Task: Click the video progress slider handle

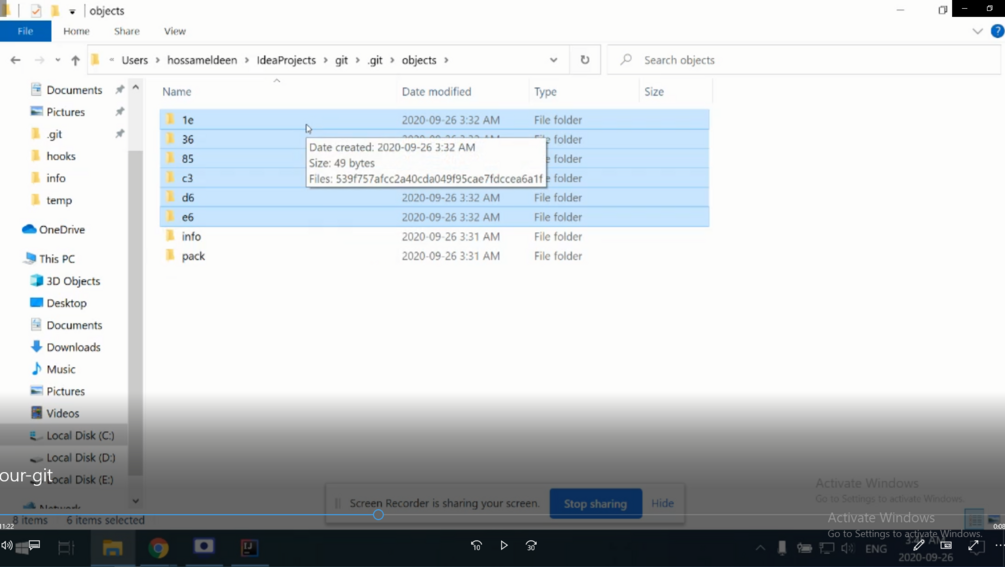Action: [x=378, y=514]
